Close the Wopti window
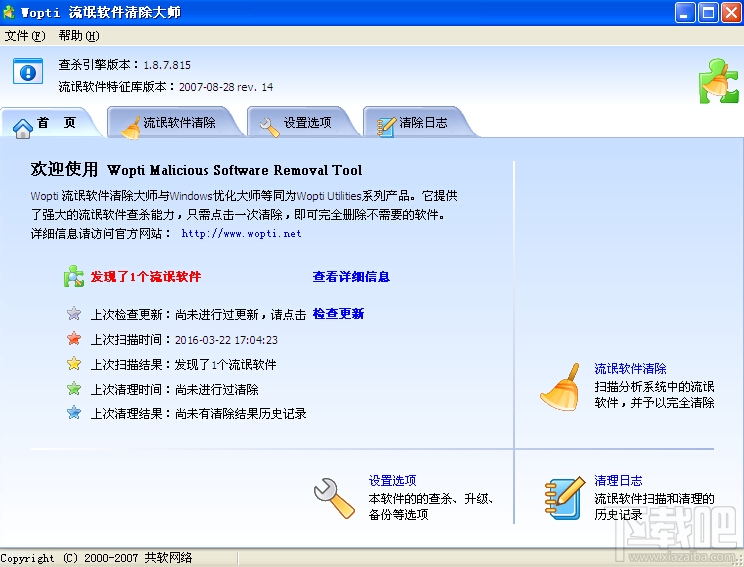This screenshot has width=744, height=567. [x=731, y=12]
